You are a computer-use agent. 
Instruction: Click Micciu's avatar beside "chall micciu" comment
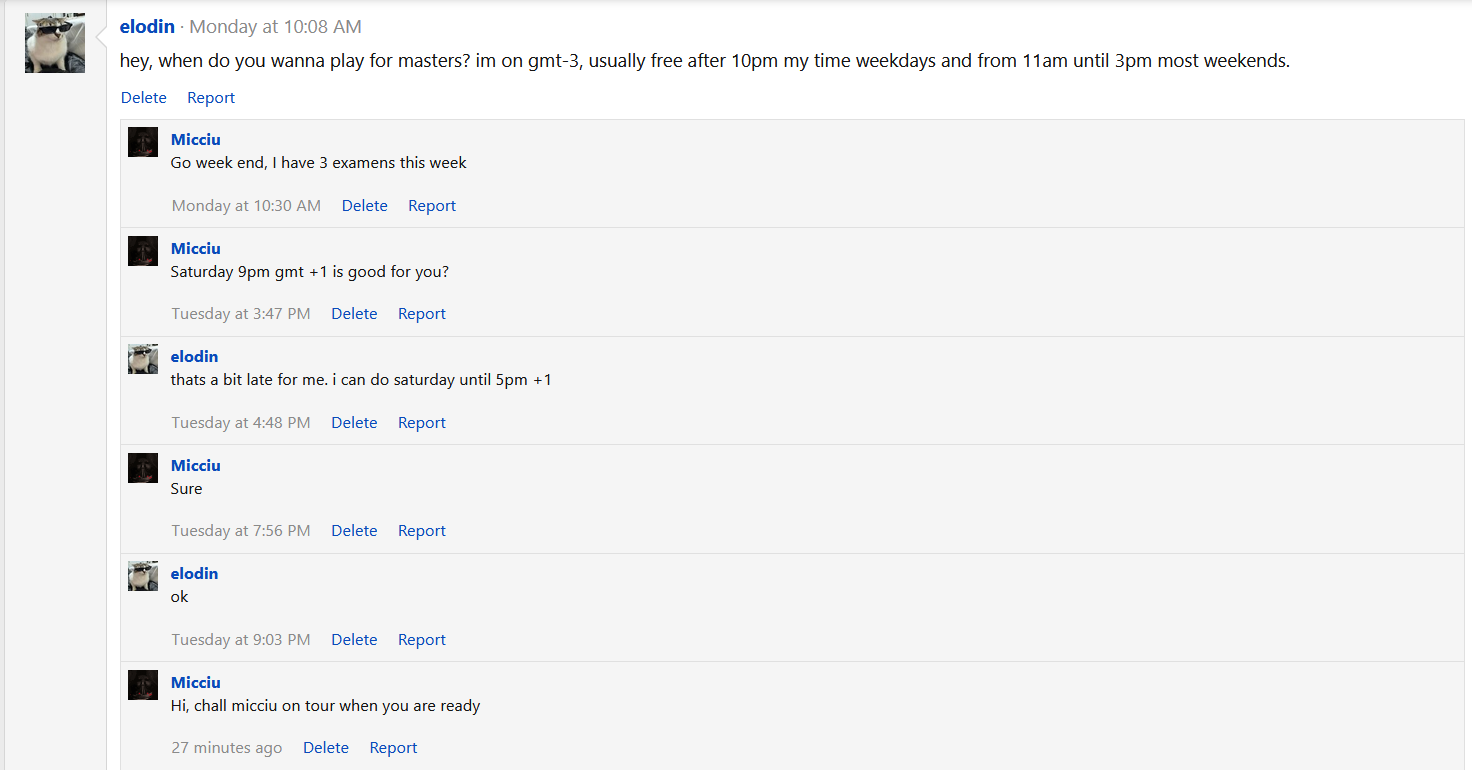[143, 685]
